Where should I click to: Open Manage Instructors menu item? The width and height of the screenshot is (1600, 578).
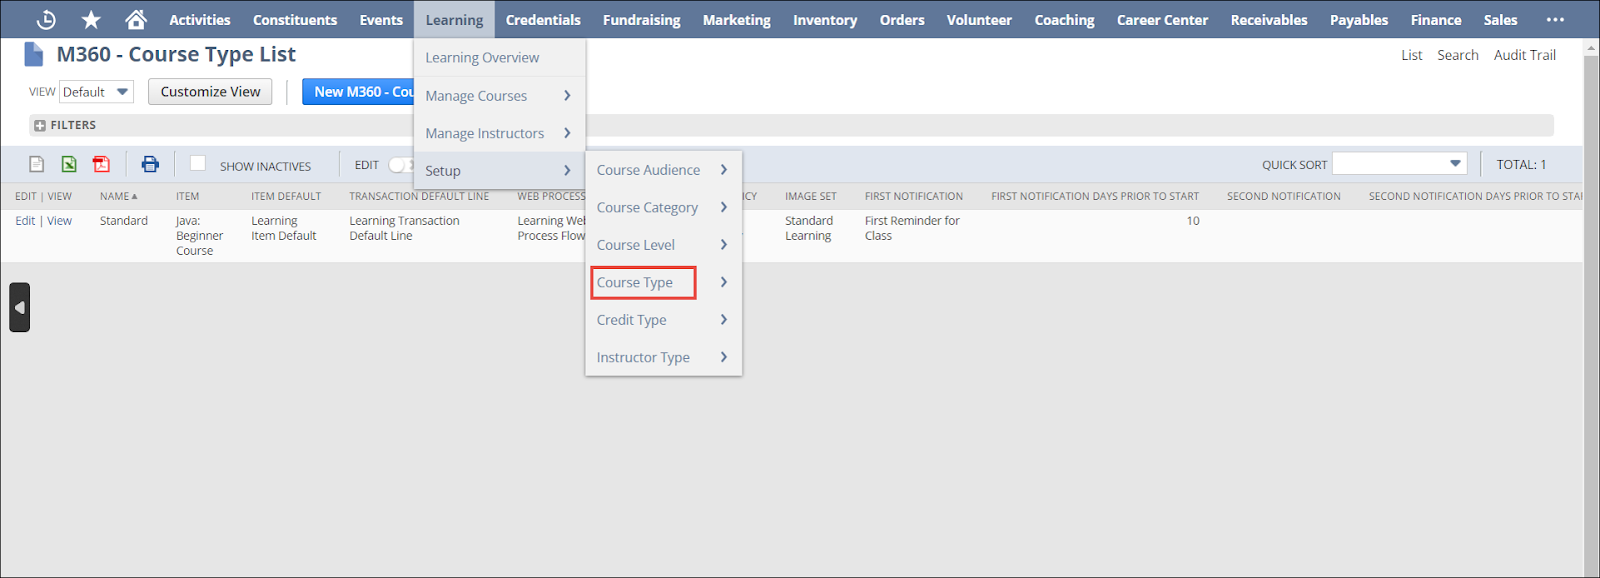pyautogui.click(x=485, y=134)
